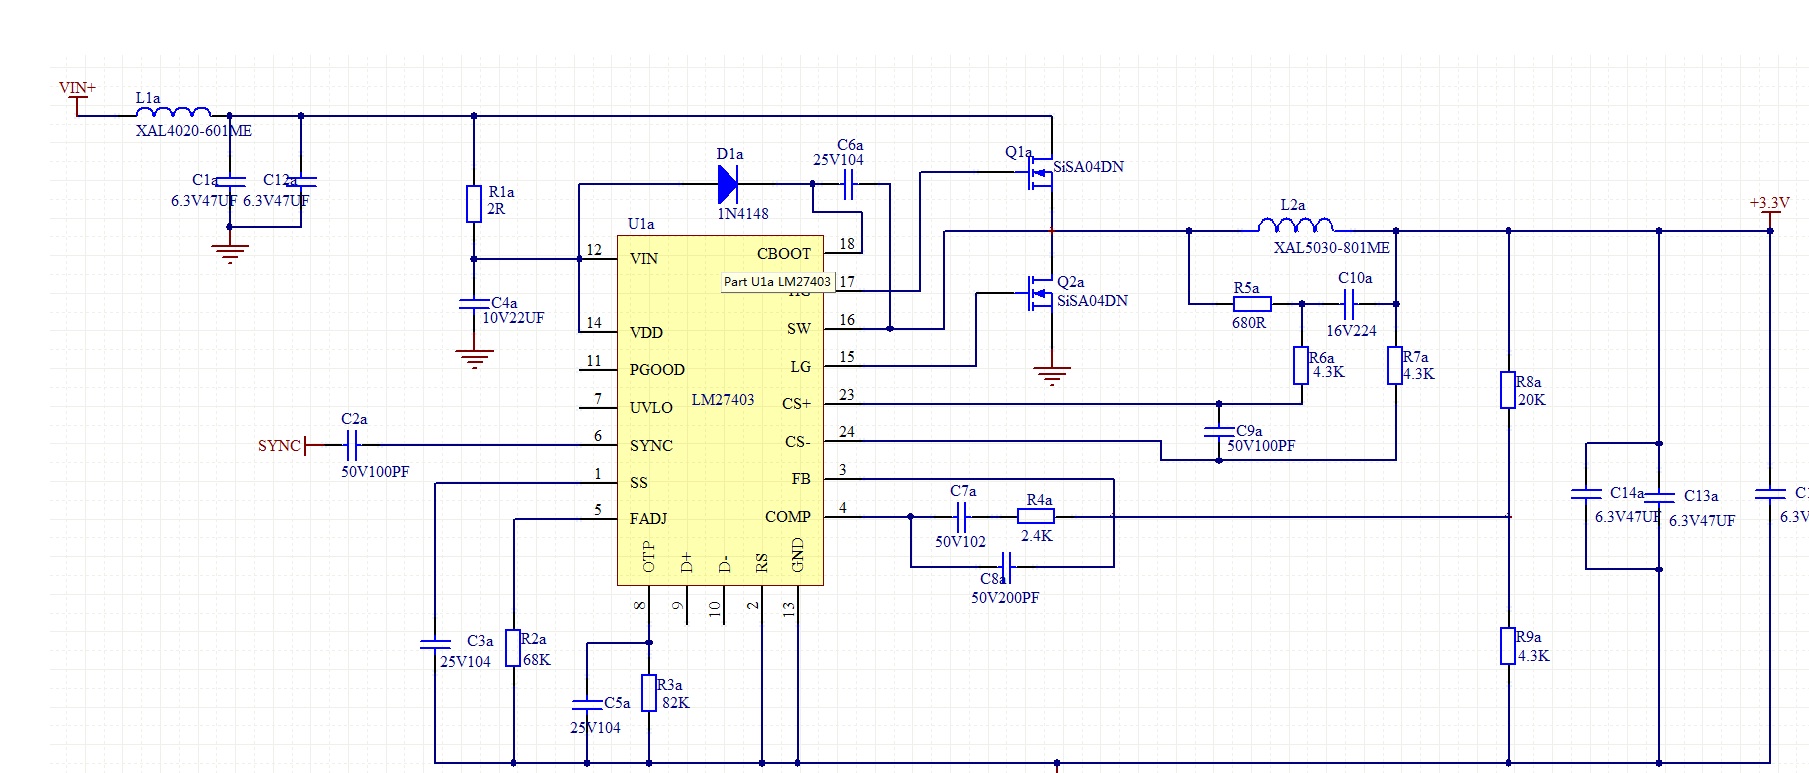Viewport: 1809px width, 773px height.
Task: Click the PGOOD pin label
Action: tap(657, 370)
